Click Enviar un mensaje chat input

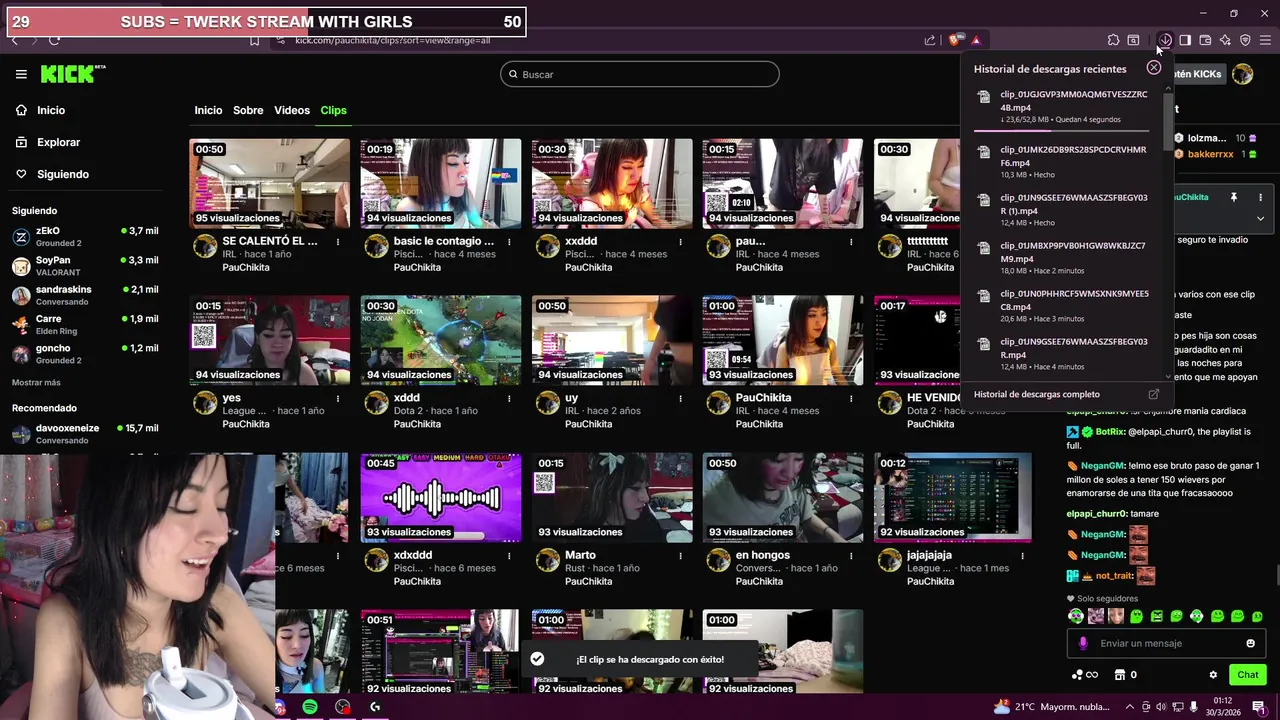[x=1165, y=643]
